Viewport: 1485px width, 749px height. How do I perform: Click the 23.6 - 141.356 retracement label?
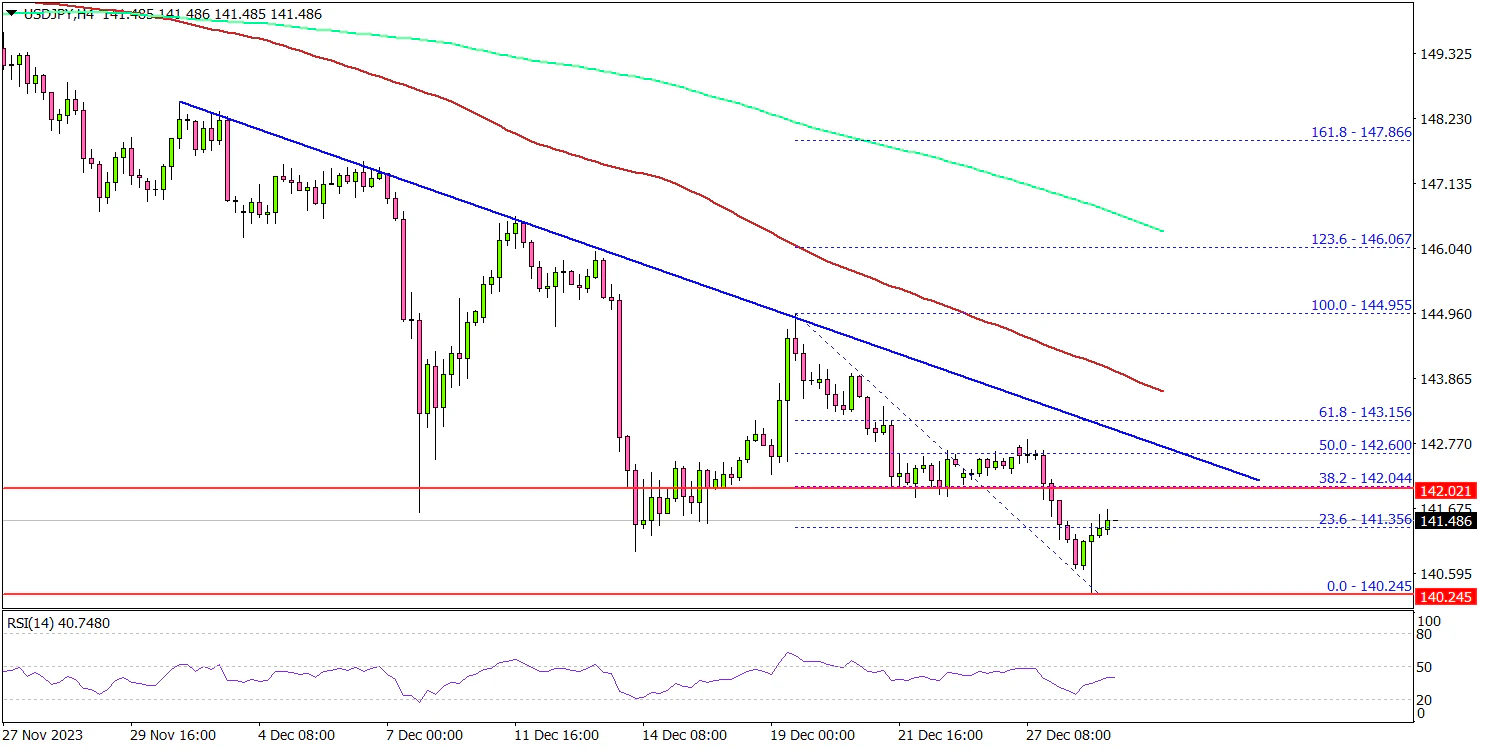(1365, 519)
